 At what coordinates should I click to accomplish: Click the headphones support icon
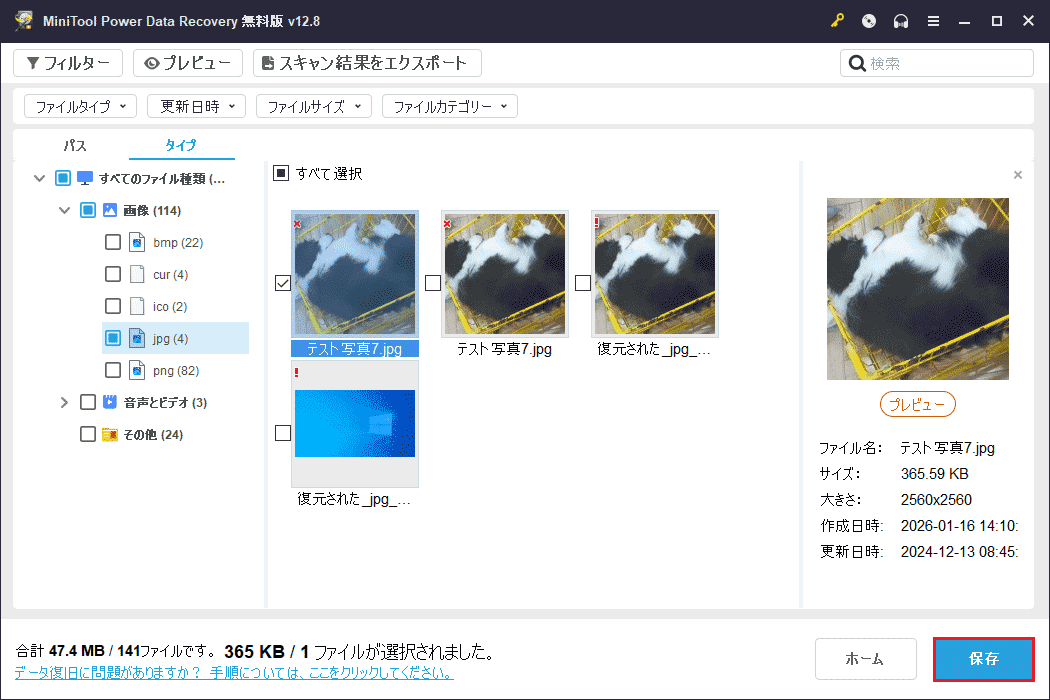(x=901, y=20)
